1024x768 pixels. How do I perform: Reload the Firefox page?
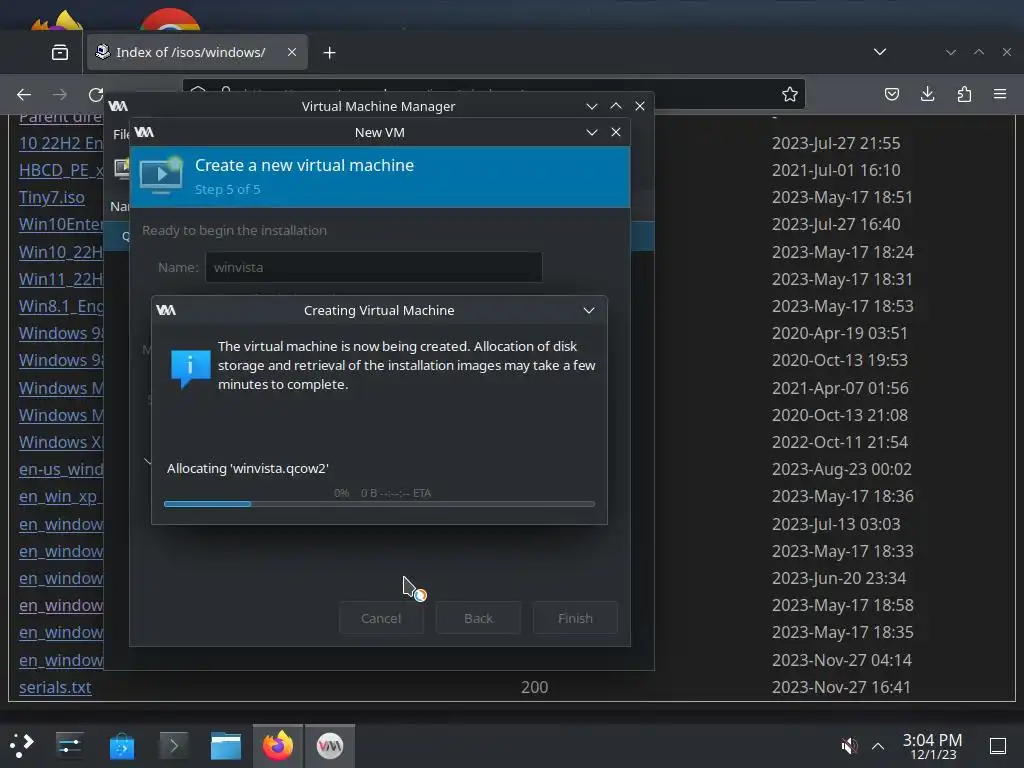[x=95, y=95]
